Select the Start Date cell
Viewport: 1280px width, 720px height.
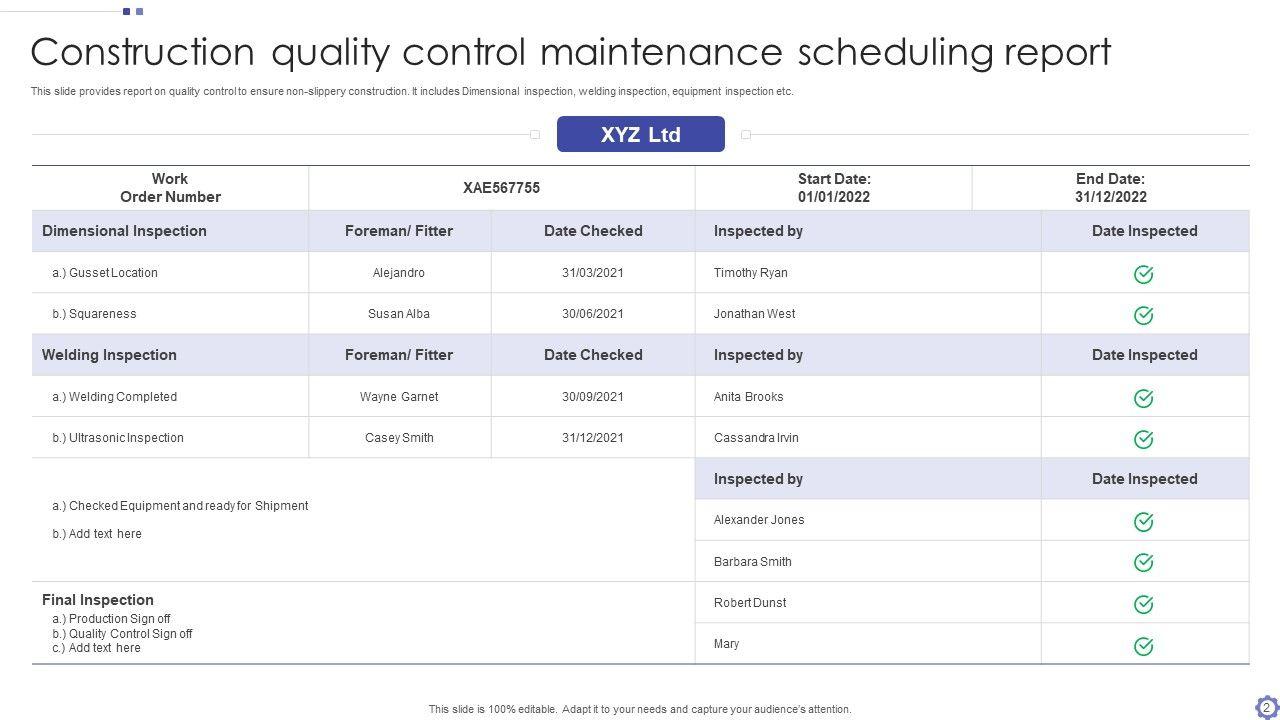833,188
